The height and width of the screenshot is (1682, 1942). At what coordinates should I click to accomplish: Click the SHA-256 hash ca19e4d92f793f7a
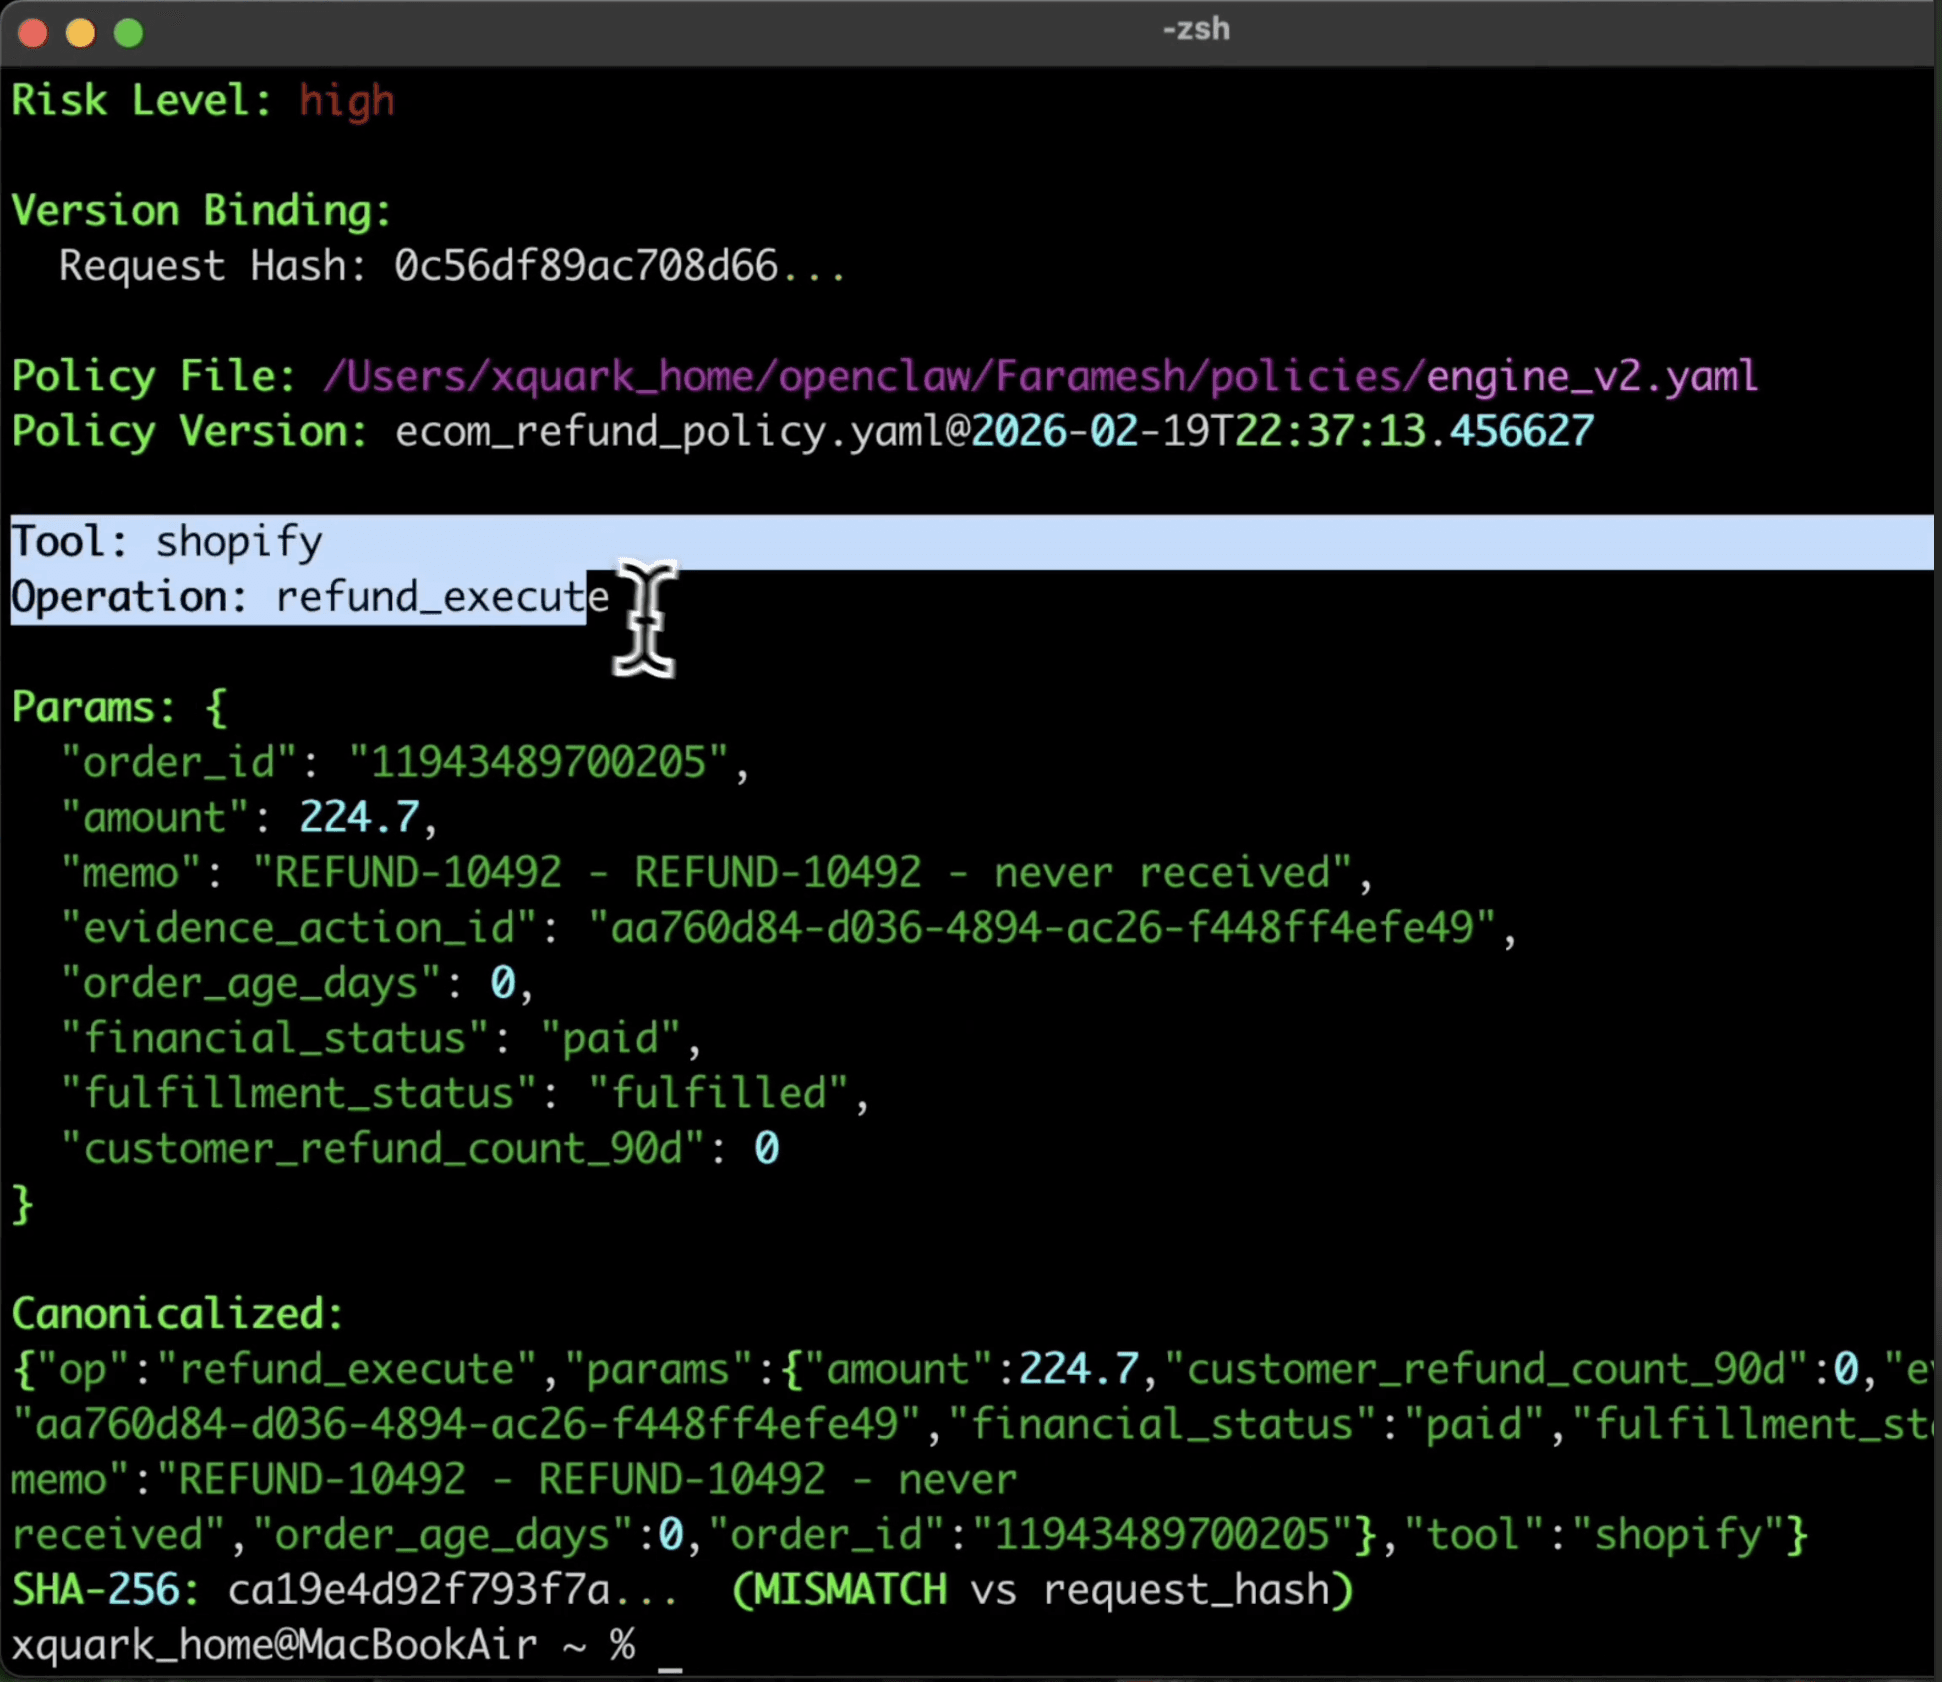pyautogui.click(x=418, y=1590)
